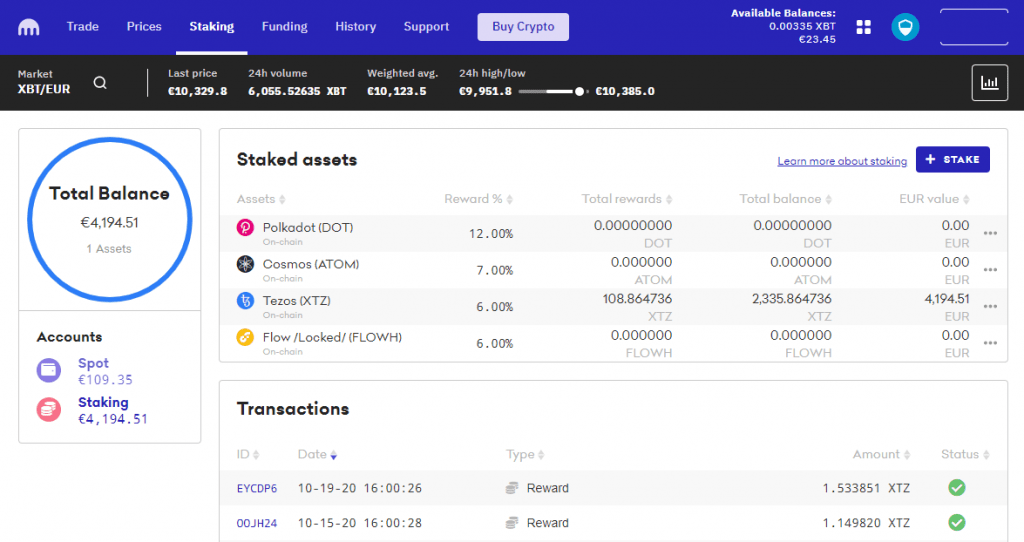Sort transactions by Amount

click(x=882, y=454)
